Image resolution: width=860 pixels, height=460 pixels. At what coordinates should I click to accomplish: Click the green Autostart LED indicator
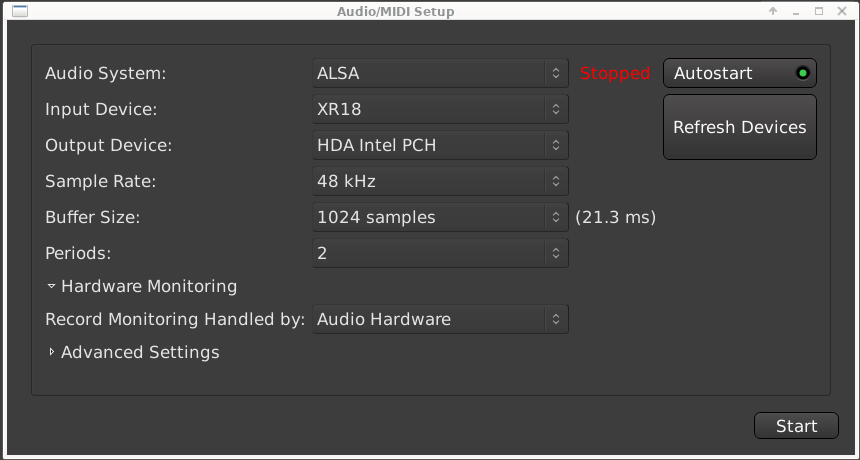[802, 73]
